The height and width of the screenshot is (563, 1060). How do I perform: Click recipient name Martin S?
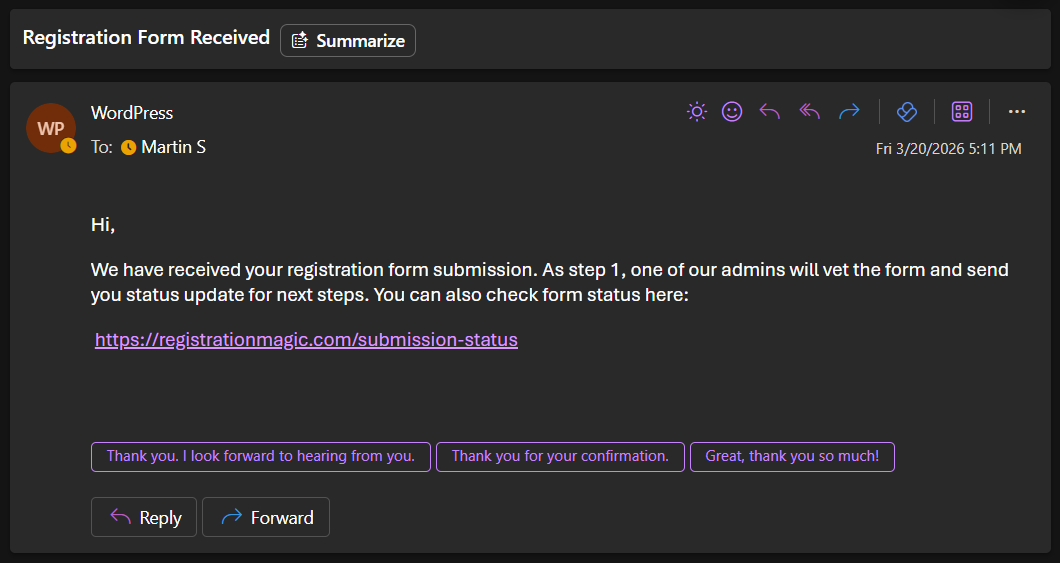click(x=174, y=147)
